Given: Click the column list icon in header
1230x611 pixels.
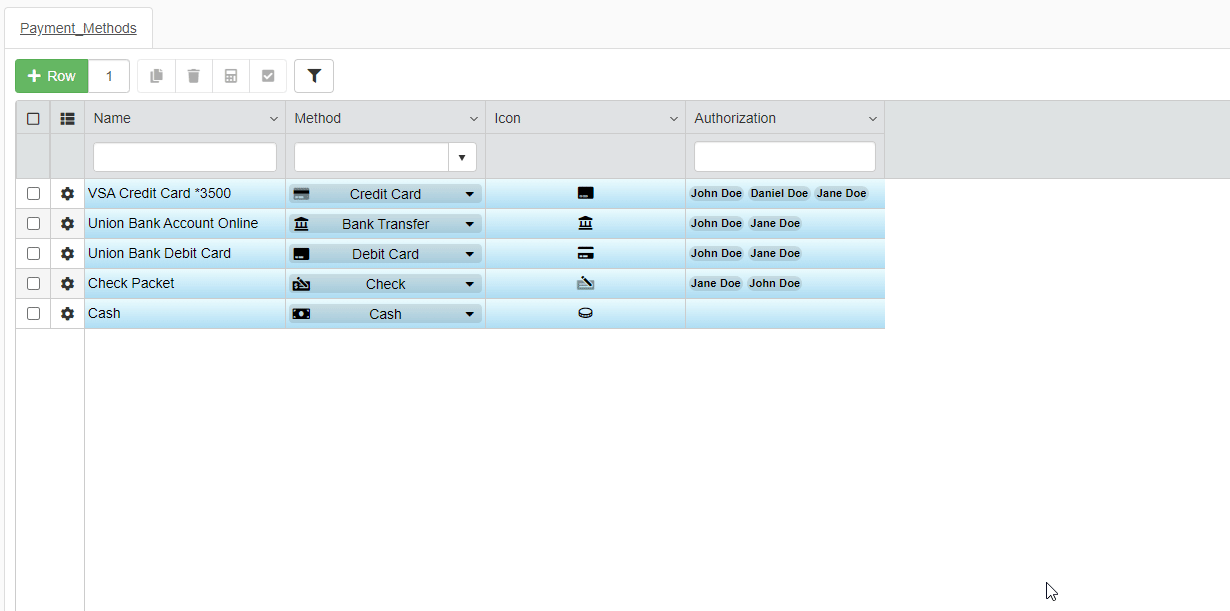Looking at the screenshot, I should pyautogui.click(x=67, y=118).
